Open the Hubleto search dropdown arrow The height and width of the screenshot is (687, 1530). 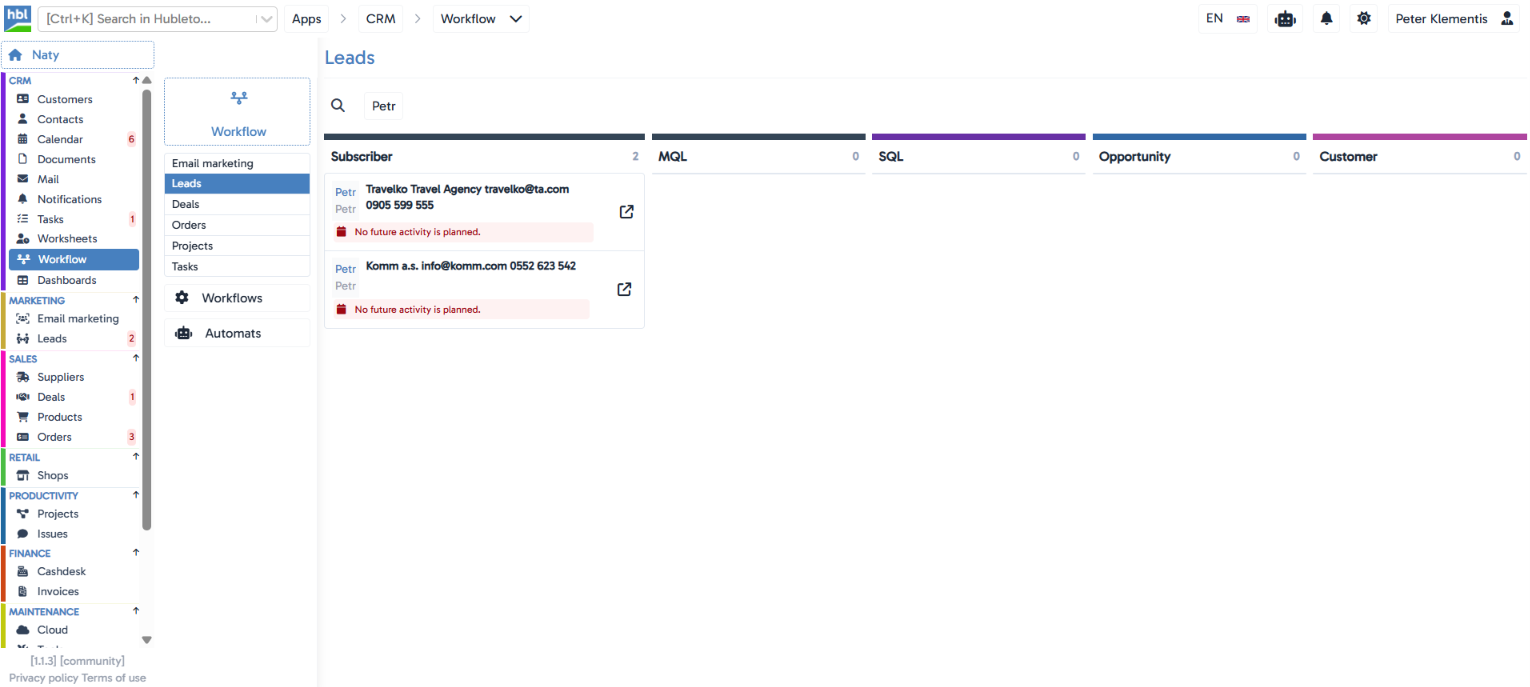[x=265, y=19]
